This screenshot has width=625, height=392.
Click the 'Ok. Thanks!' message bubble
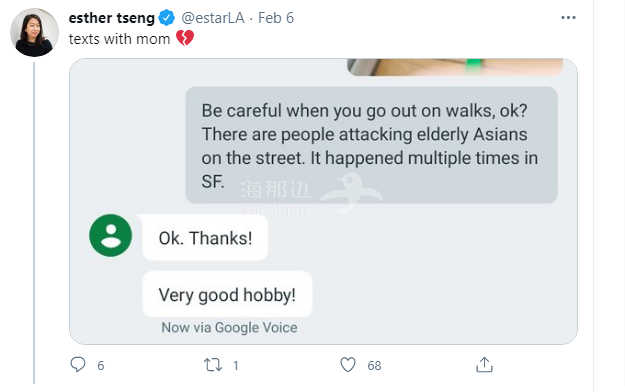click(205, 238)
